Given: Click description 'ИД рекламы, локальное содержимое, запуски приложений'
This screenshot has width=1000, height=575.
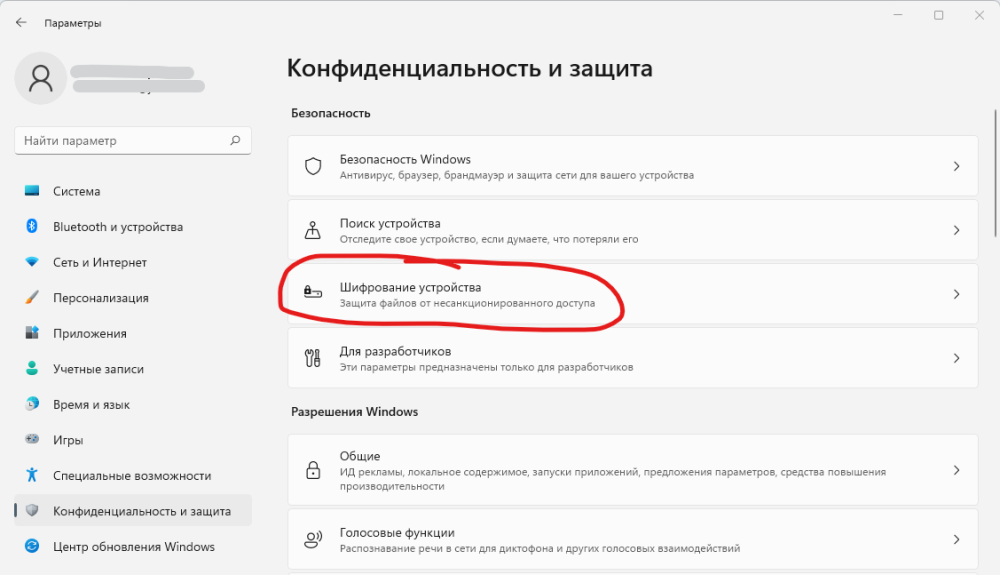Looking at the screenshot, I should coord(612,479).
